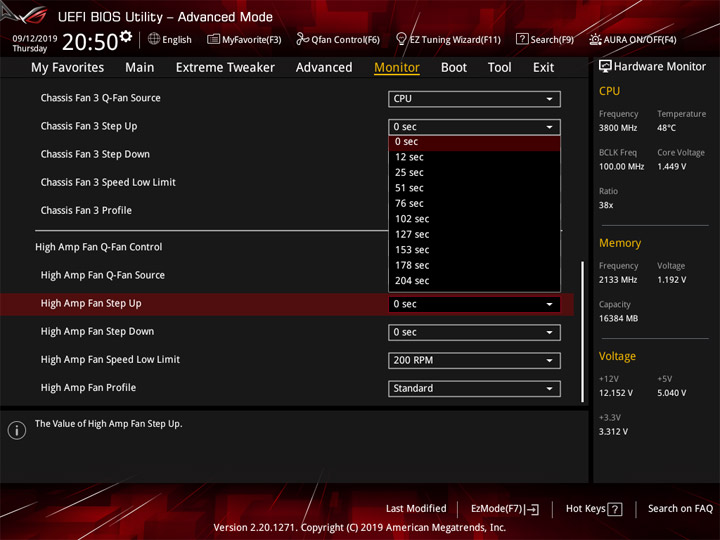720x540 pixels.
Task: Toggle AURA ON/OFF light icon
Action: tap(595, 39)
